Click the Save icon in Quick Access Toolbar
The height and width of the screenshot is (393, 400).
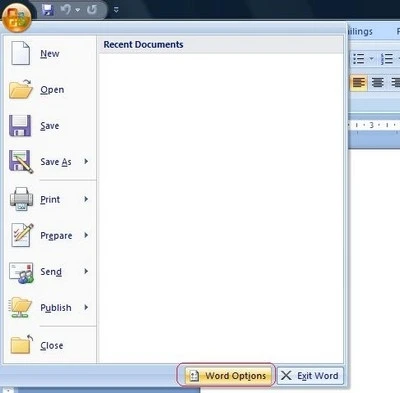[48, 10]
